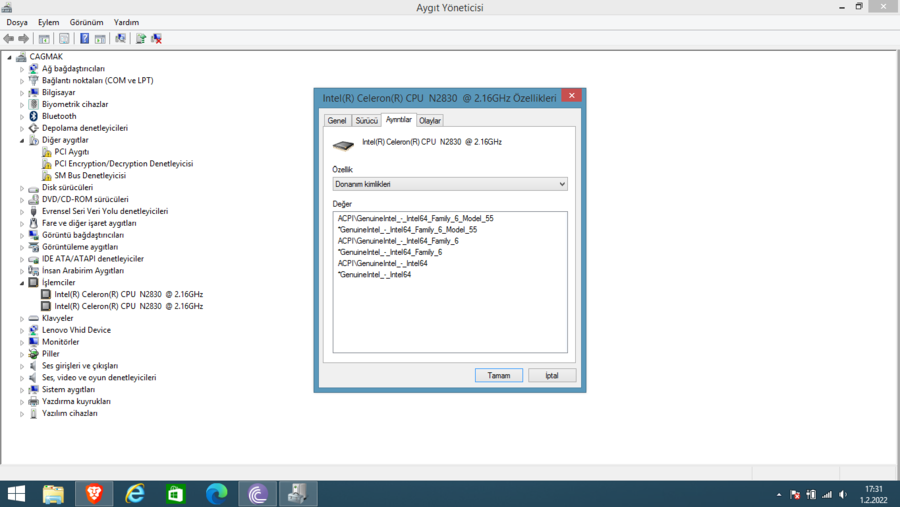Show hidden system tray icons
Screen dimensions: 900x507
coord(779,494)
